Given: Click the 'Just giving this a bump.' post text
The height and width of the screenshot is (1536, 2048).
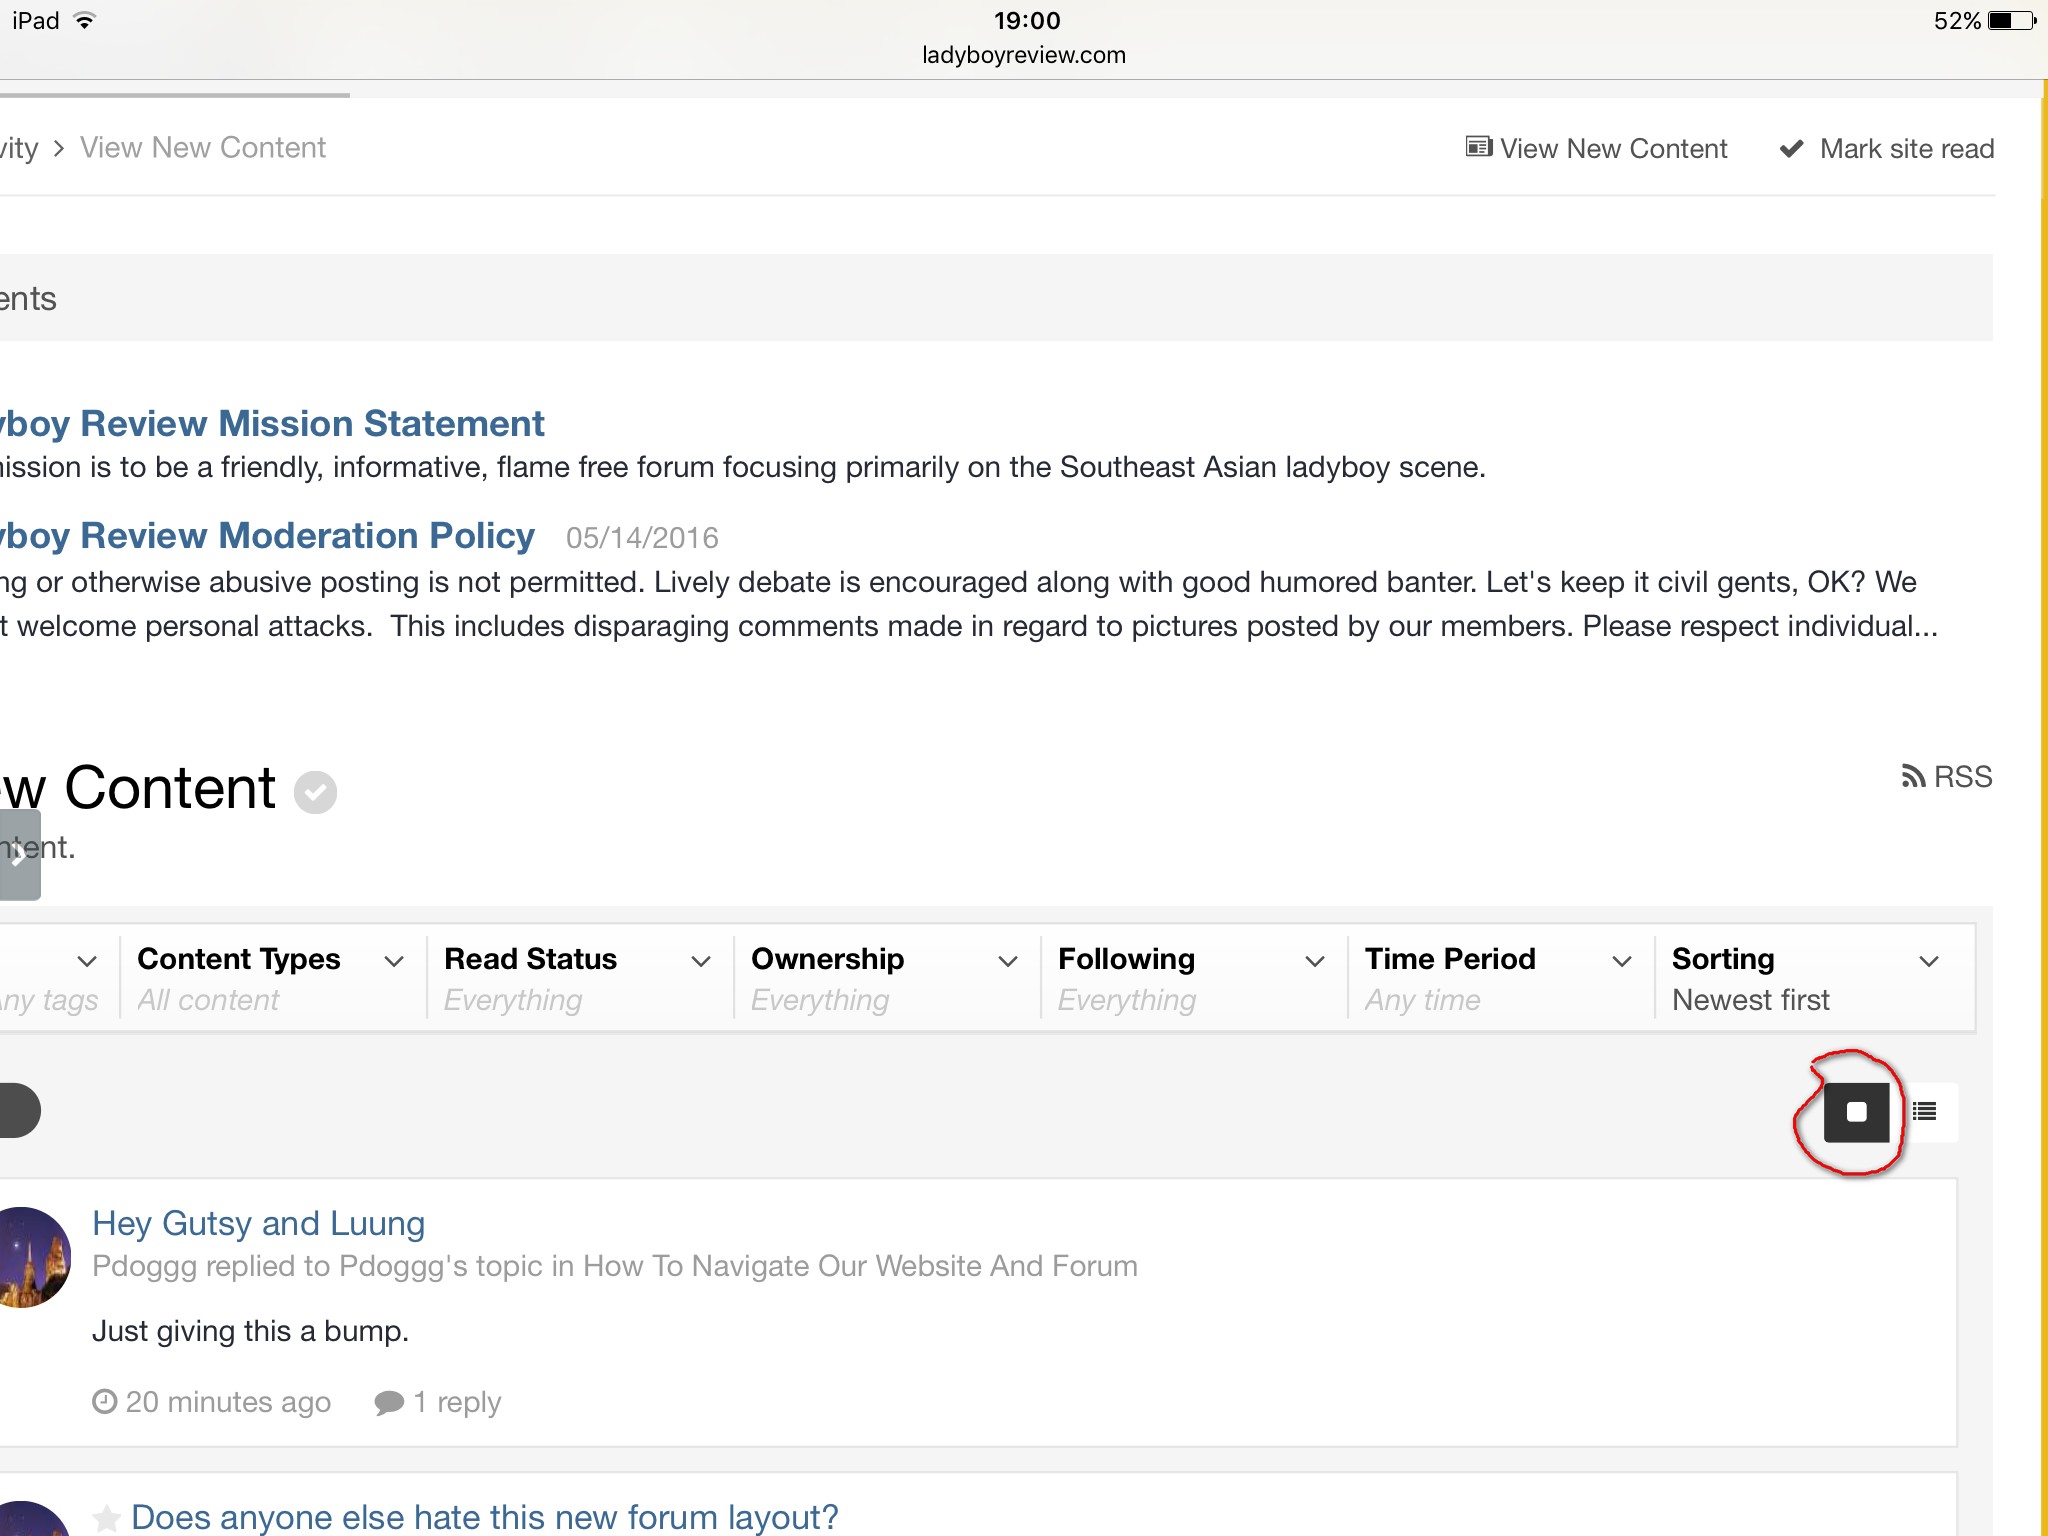Looking at the screenshot, I should (250, 1331).
